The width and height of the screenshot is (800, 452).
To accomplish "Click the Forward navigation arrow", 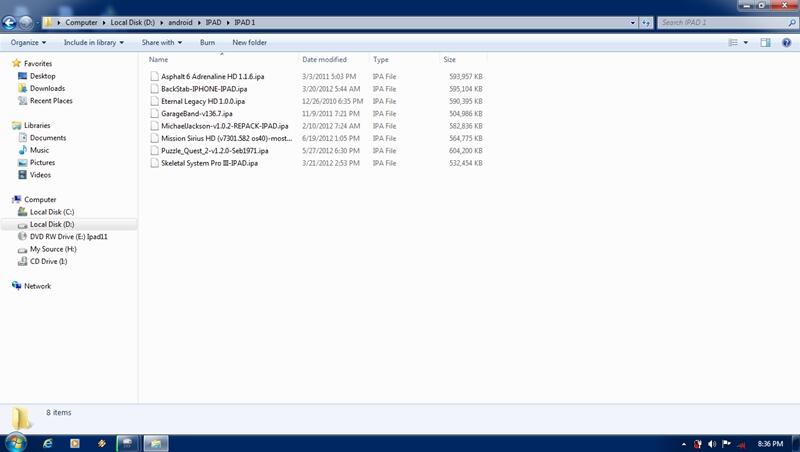I will 26,22.
